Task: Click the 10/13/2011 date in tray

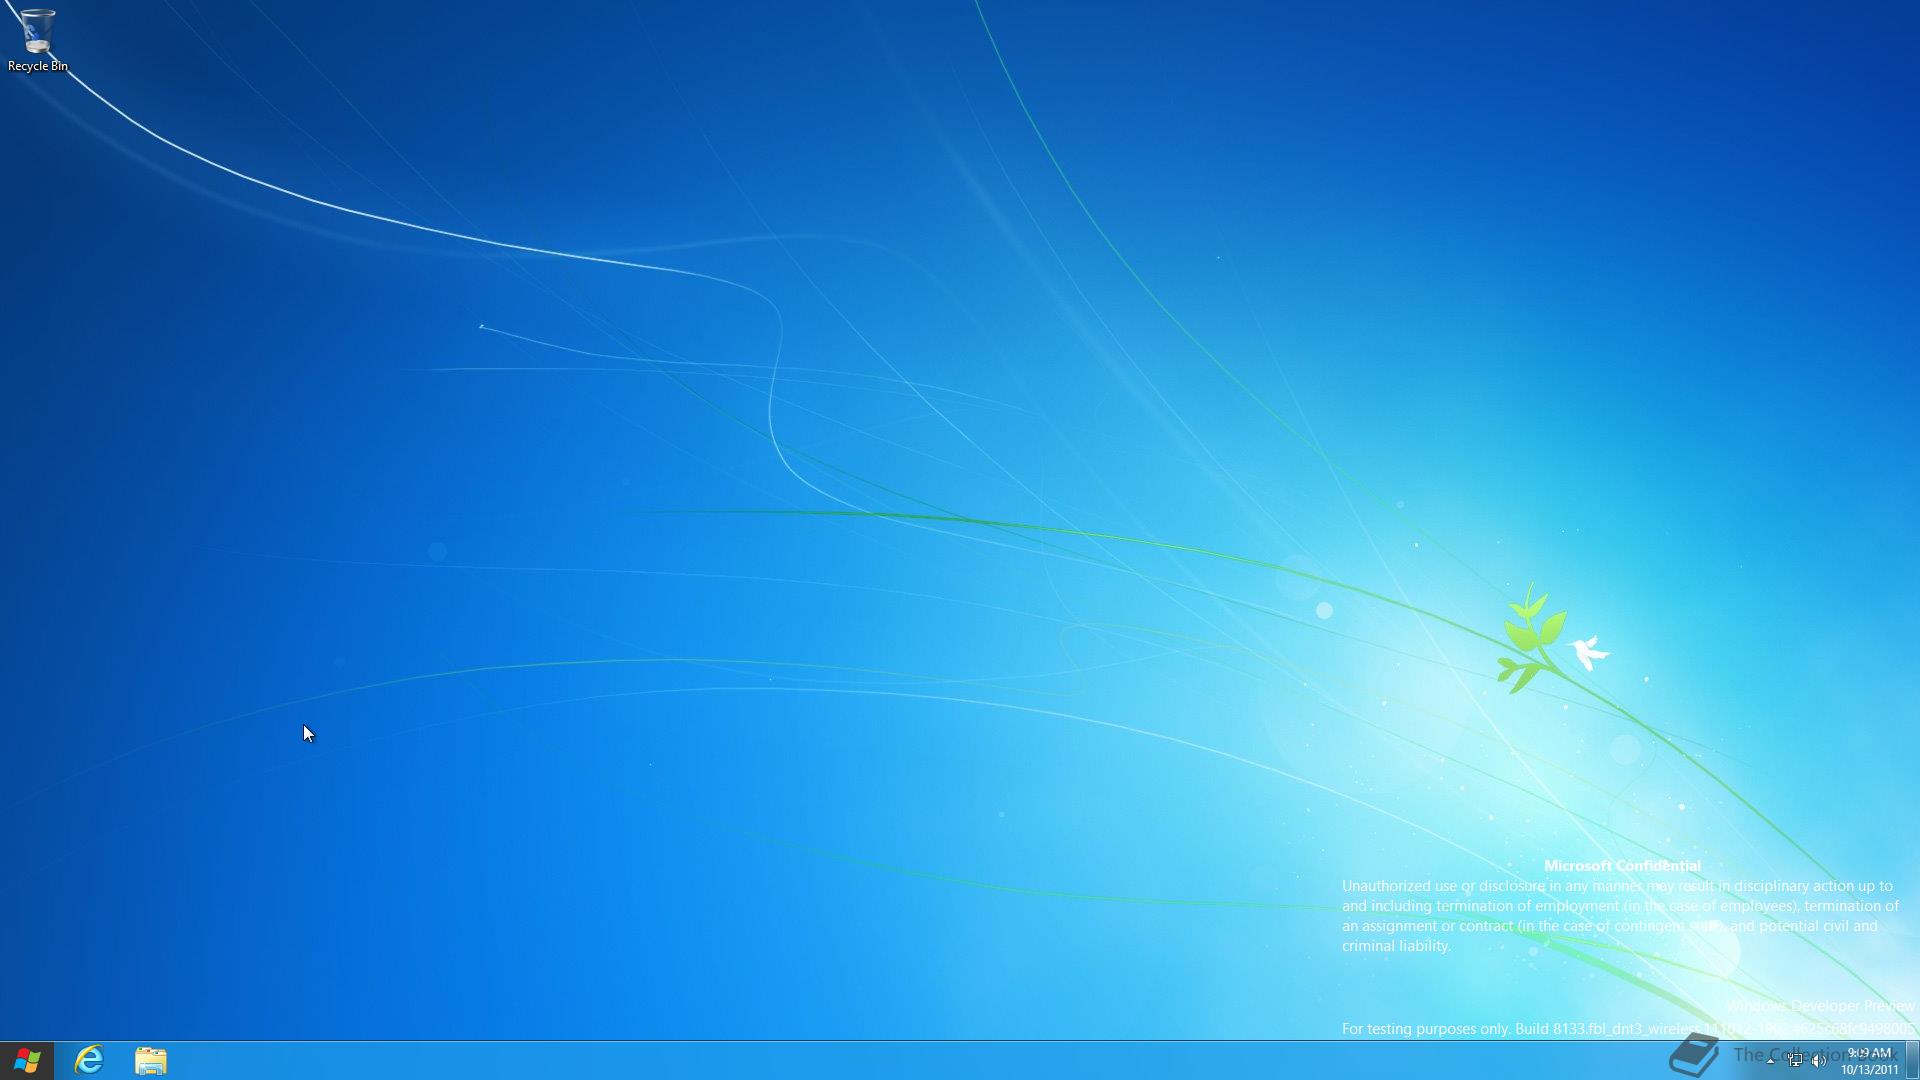Action: pos(1869,1069)
